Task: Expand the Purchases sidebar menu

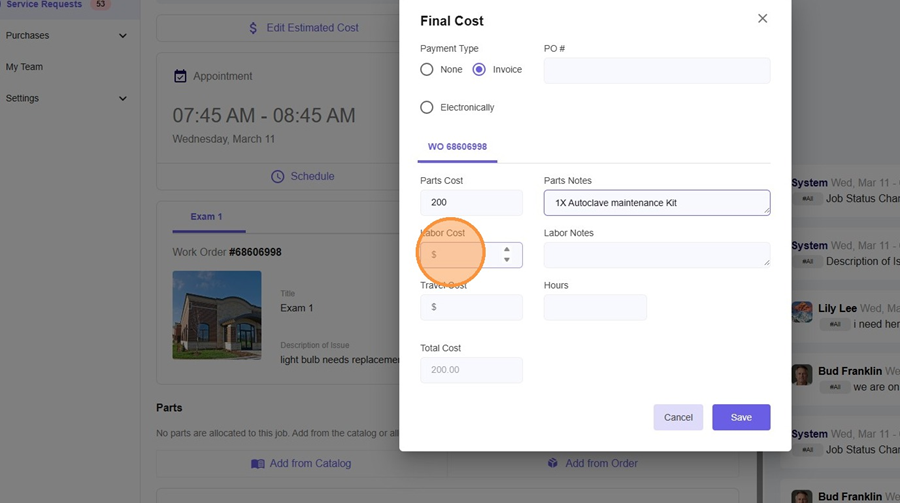Action: (123, 36)
